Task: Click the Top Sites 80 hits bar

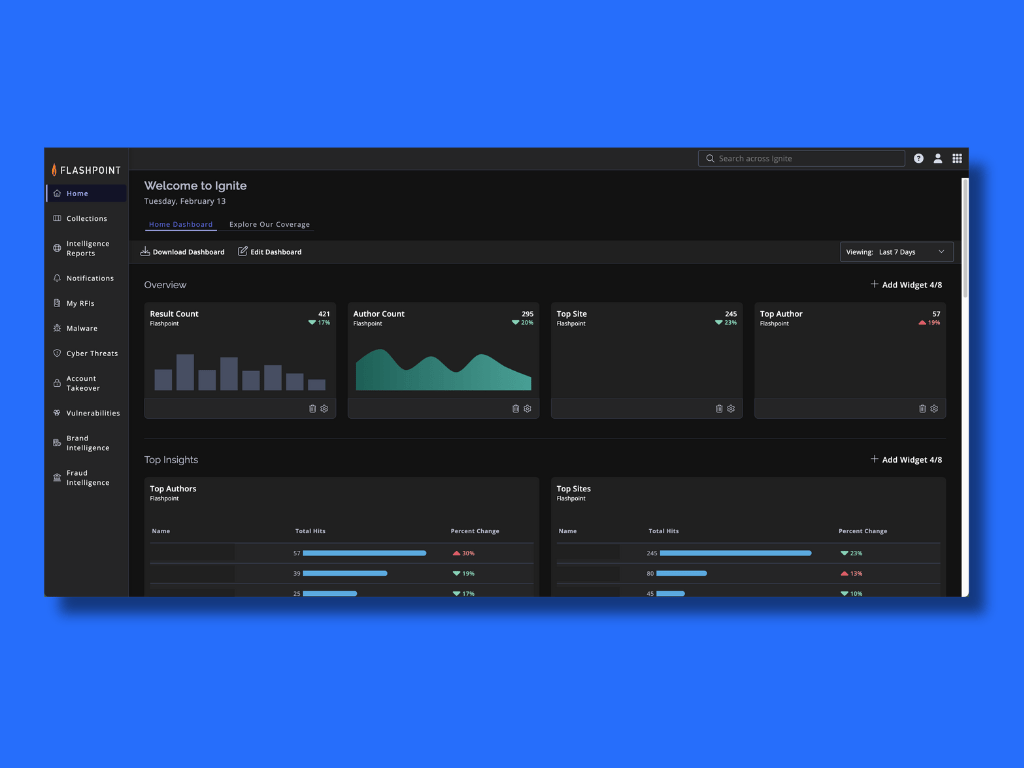Action: (x=682, y=573)
